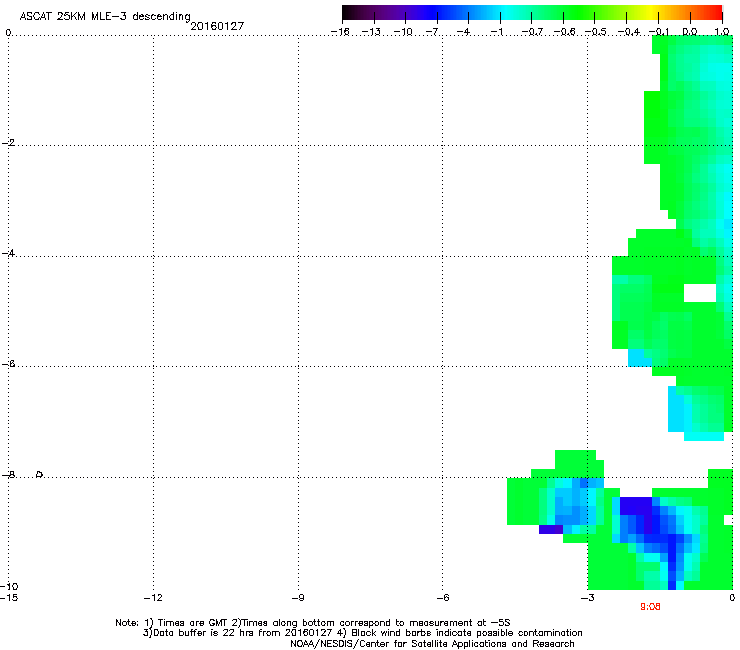Click the red end of the color bar

coord(716,12)
